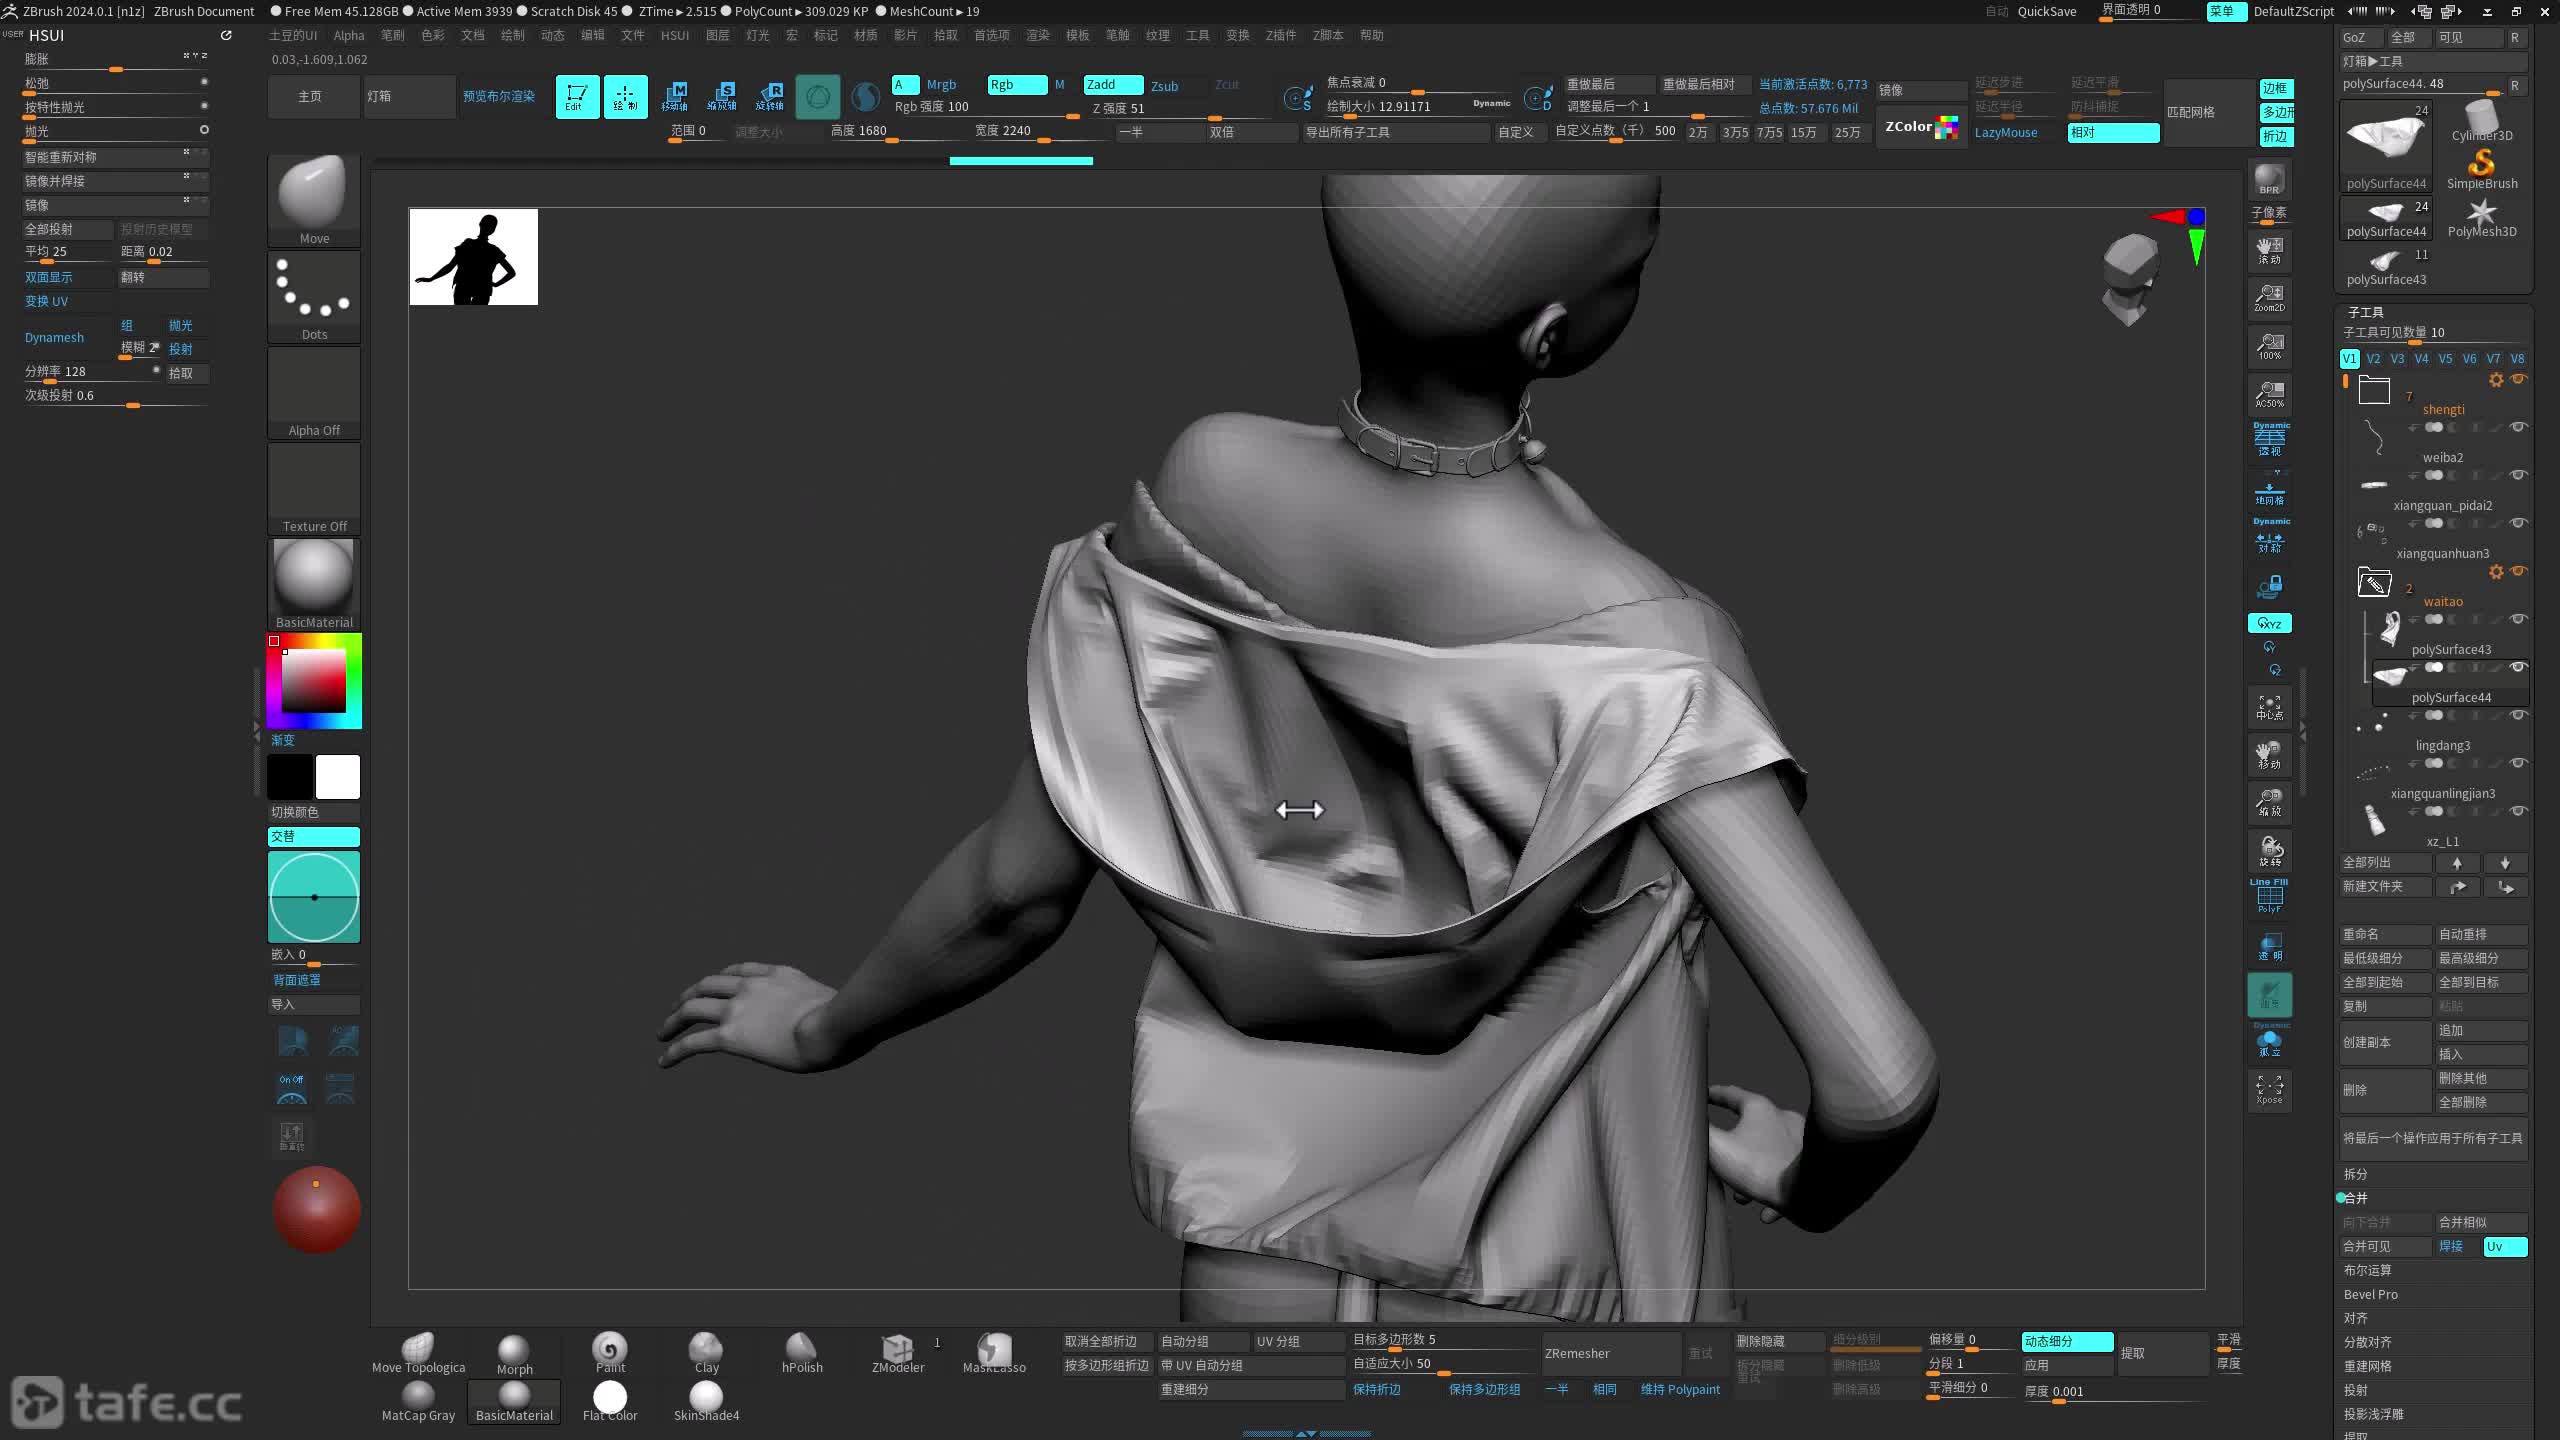Image resolution: width=2560 pixels, height=1440 pixels.
Task: Click the 创建副本 button
Action: pos(2386,1042)
